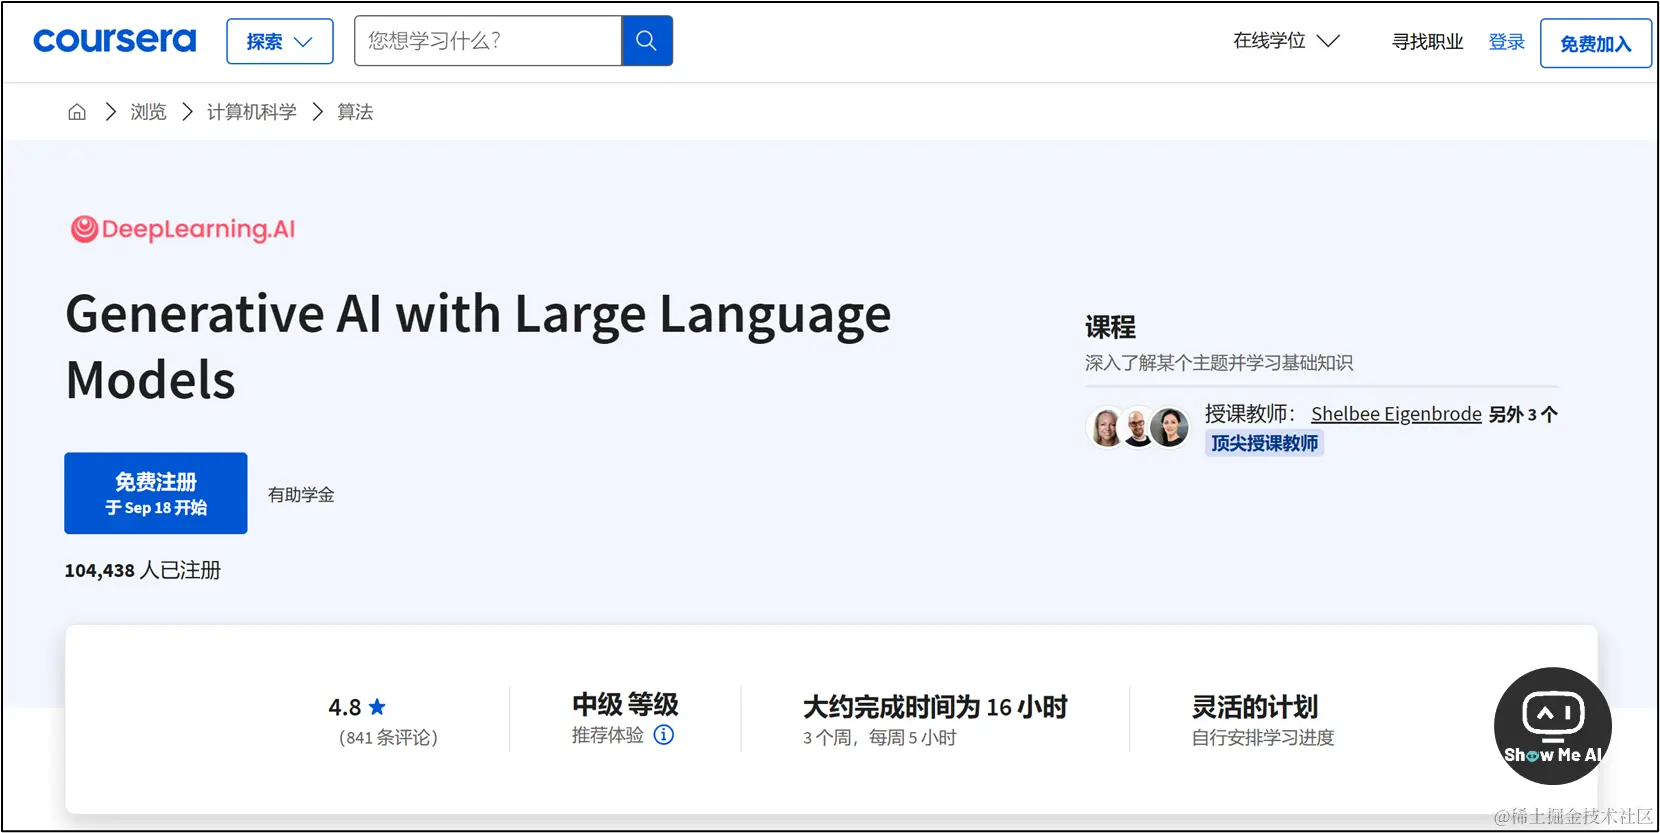Click the 841 条评论 reviews text
1660x833 pixels.
pyautogui.click(x=388, y=738)
